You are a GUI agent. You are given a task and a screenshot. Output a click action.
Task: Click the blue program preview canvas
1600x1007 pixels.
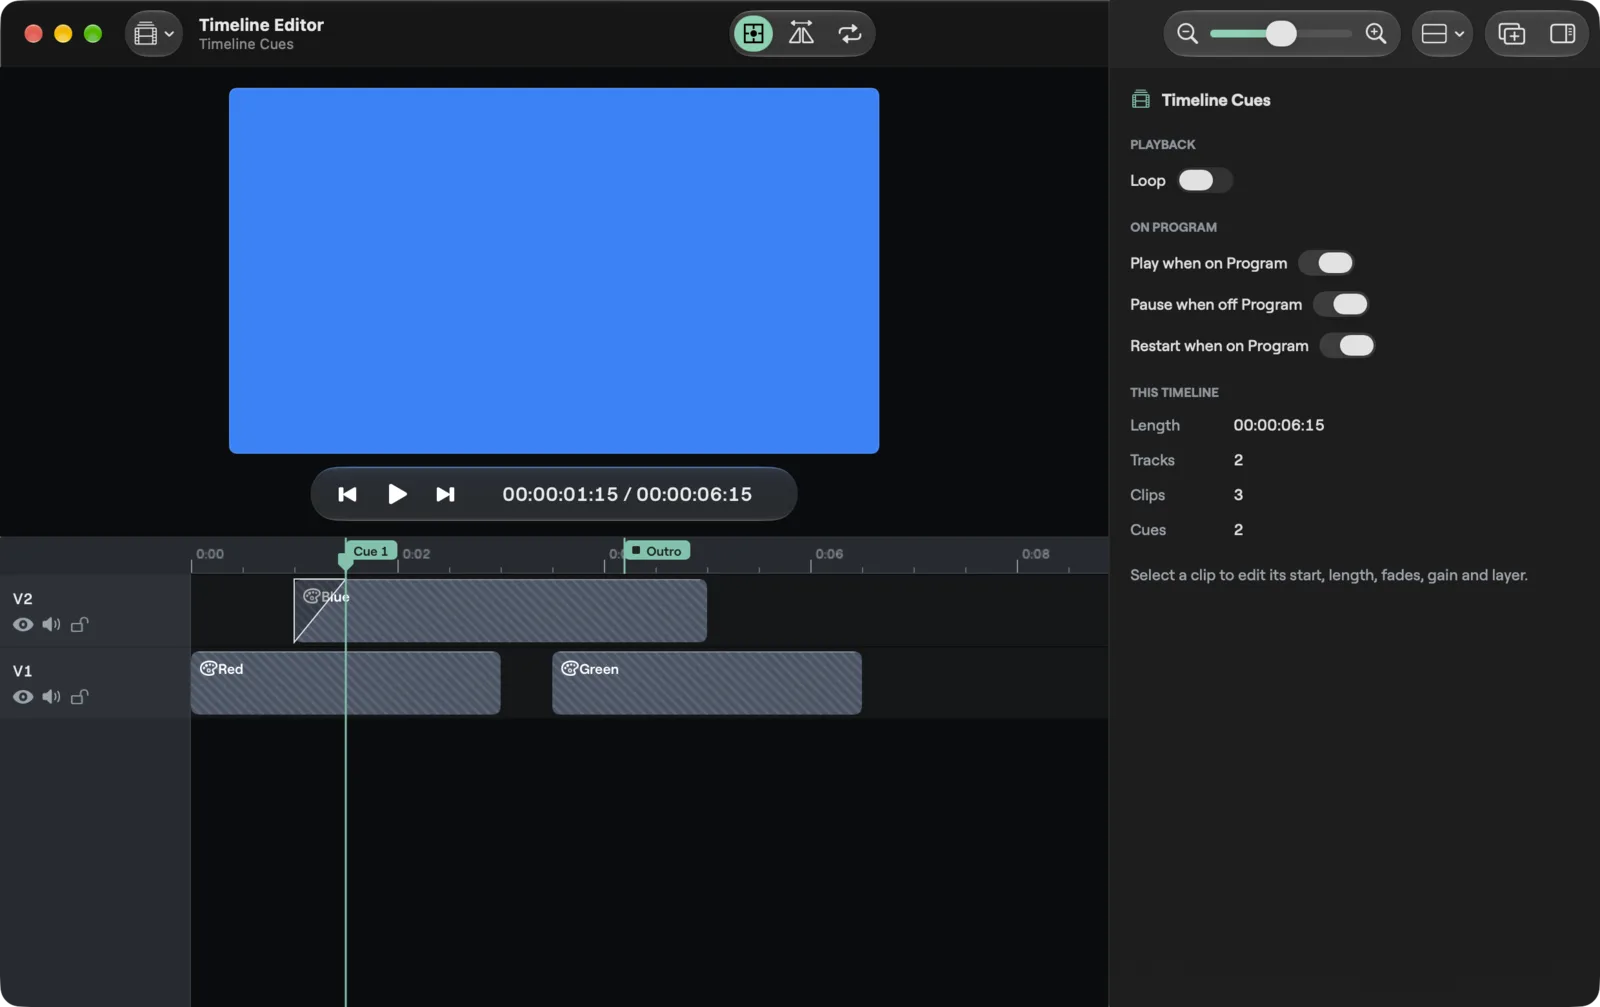coord(554,271)
